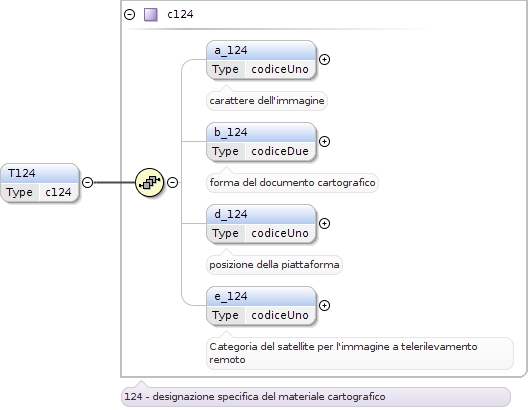Click codiceDue type value of b_124

pyautogui.click(x=280, y=152)
